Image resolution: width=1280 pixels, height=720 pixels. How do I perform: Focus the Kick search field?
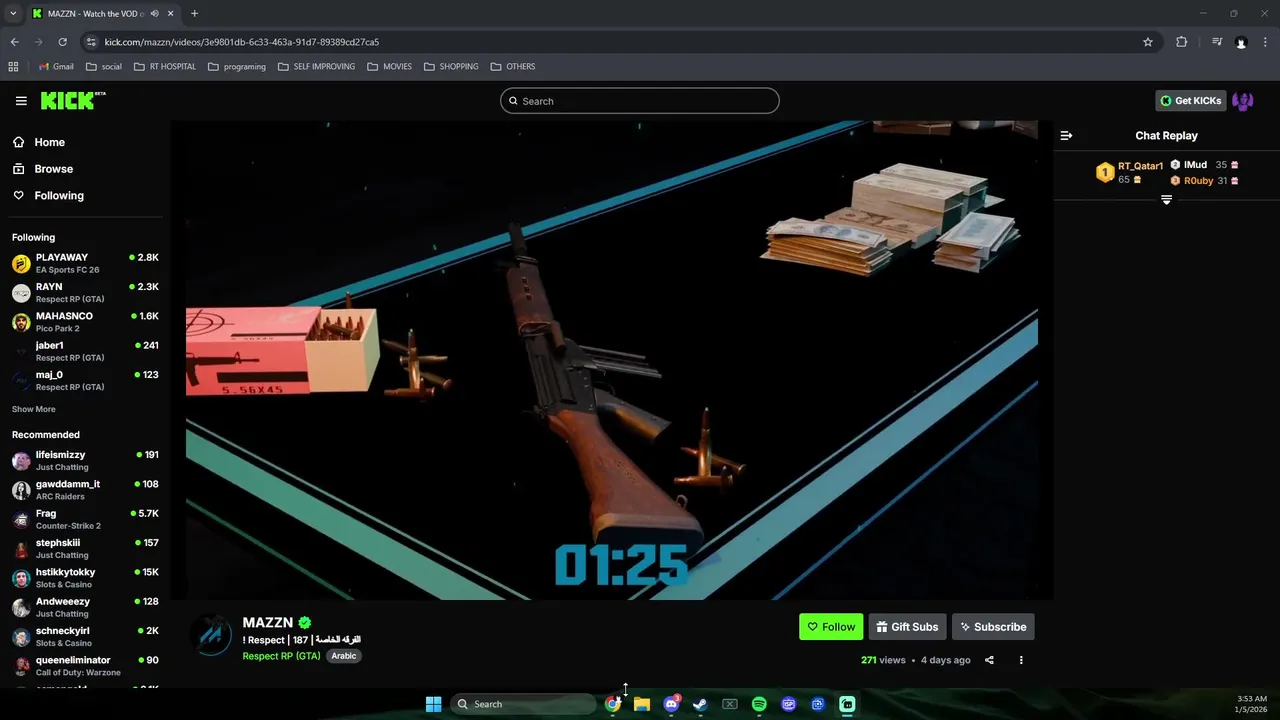[x=640, y=101]
